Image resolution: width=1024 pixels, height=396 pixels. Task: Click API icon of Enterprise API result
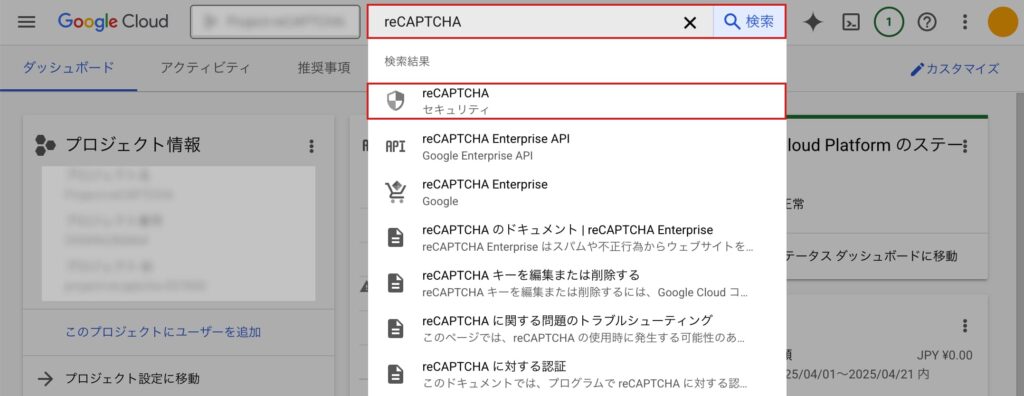[396, 147]
